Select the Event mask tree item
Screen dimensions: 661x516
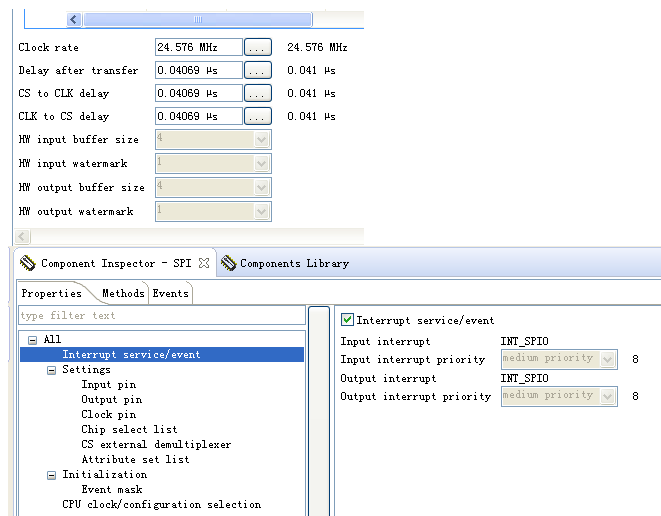point(112,489)
